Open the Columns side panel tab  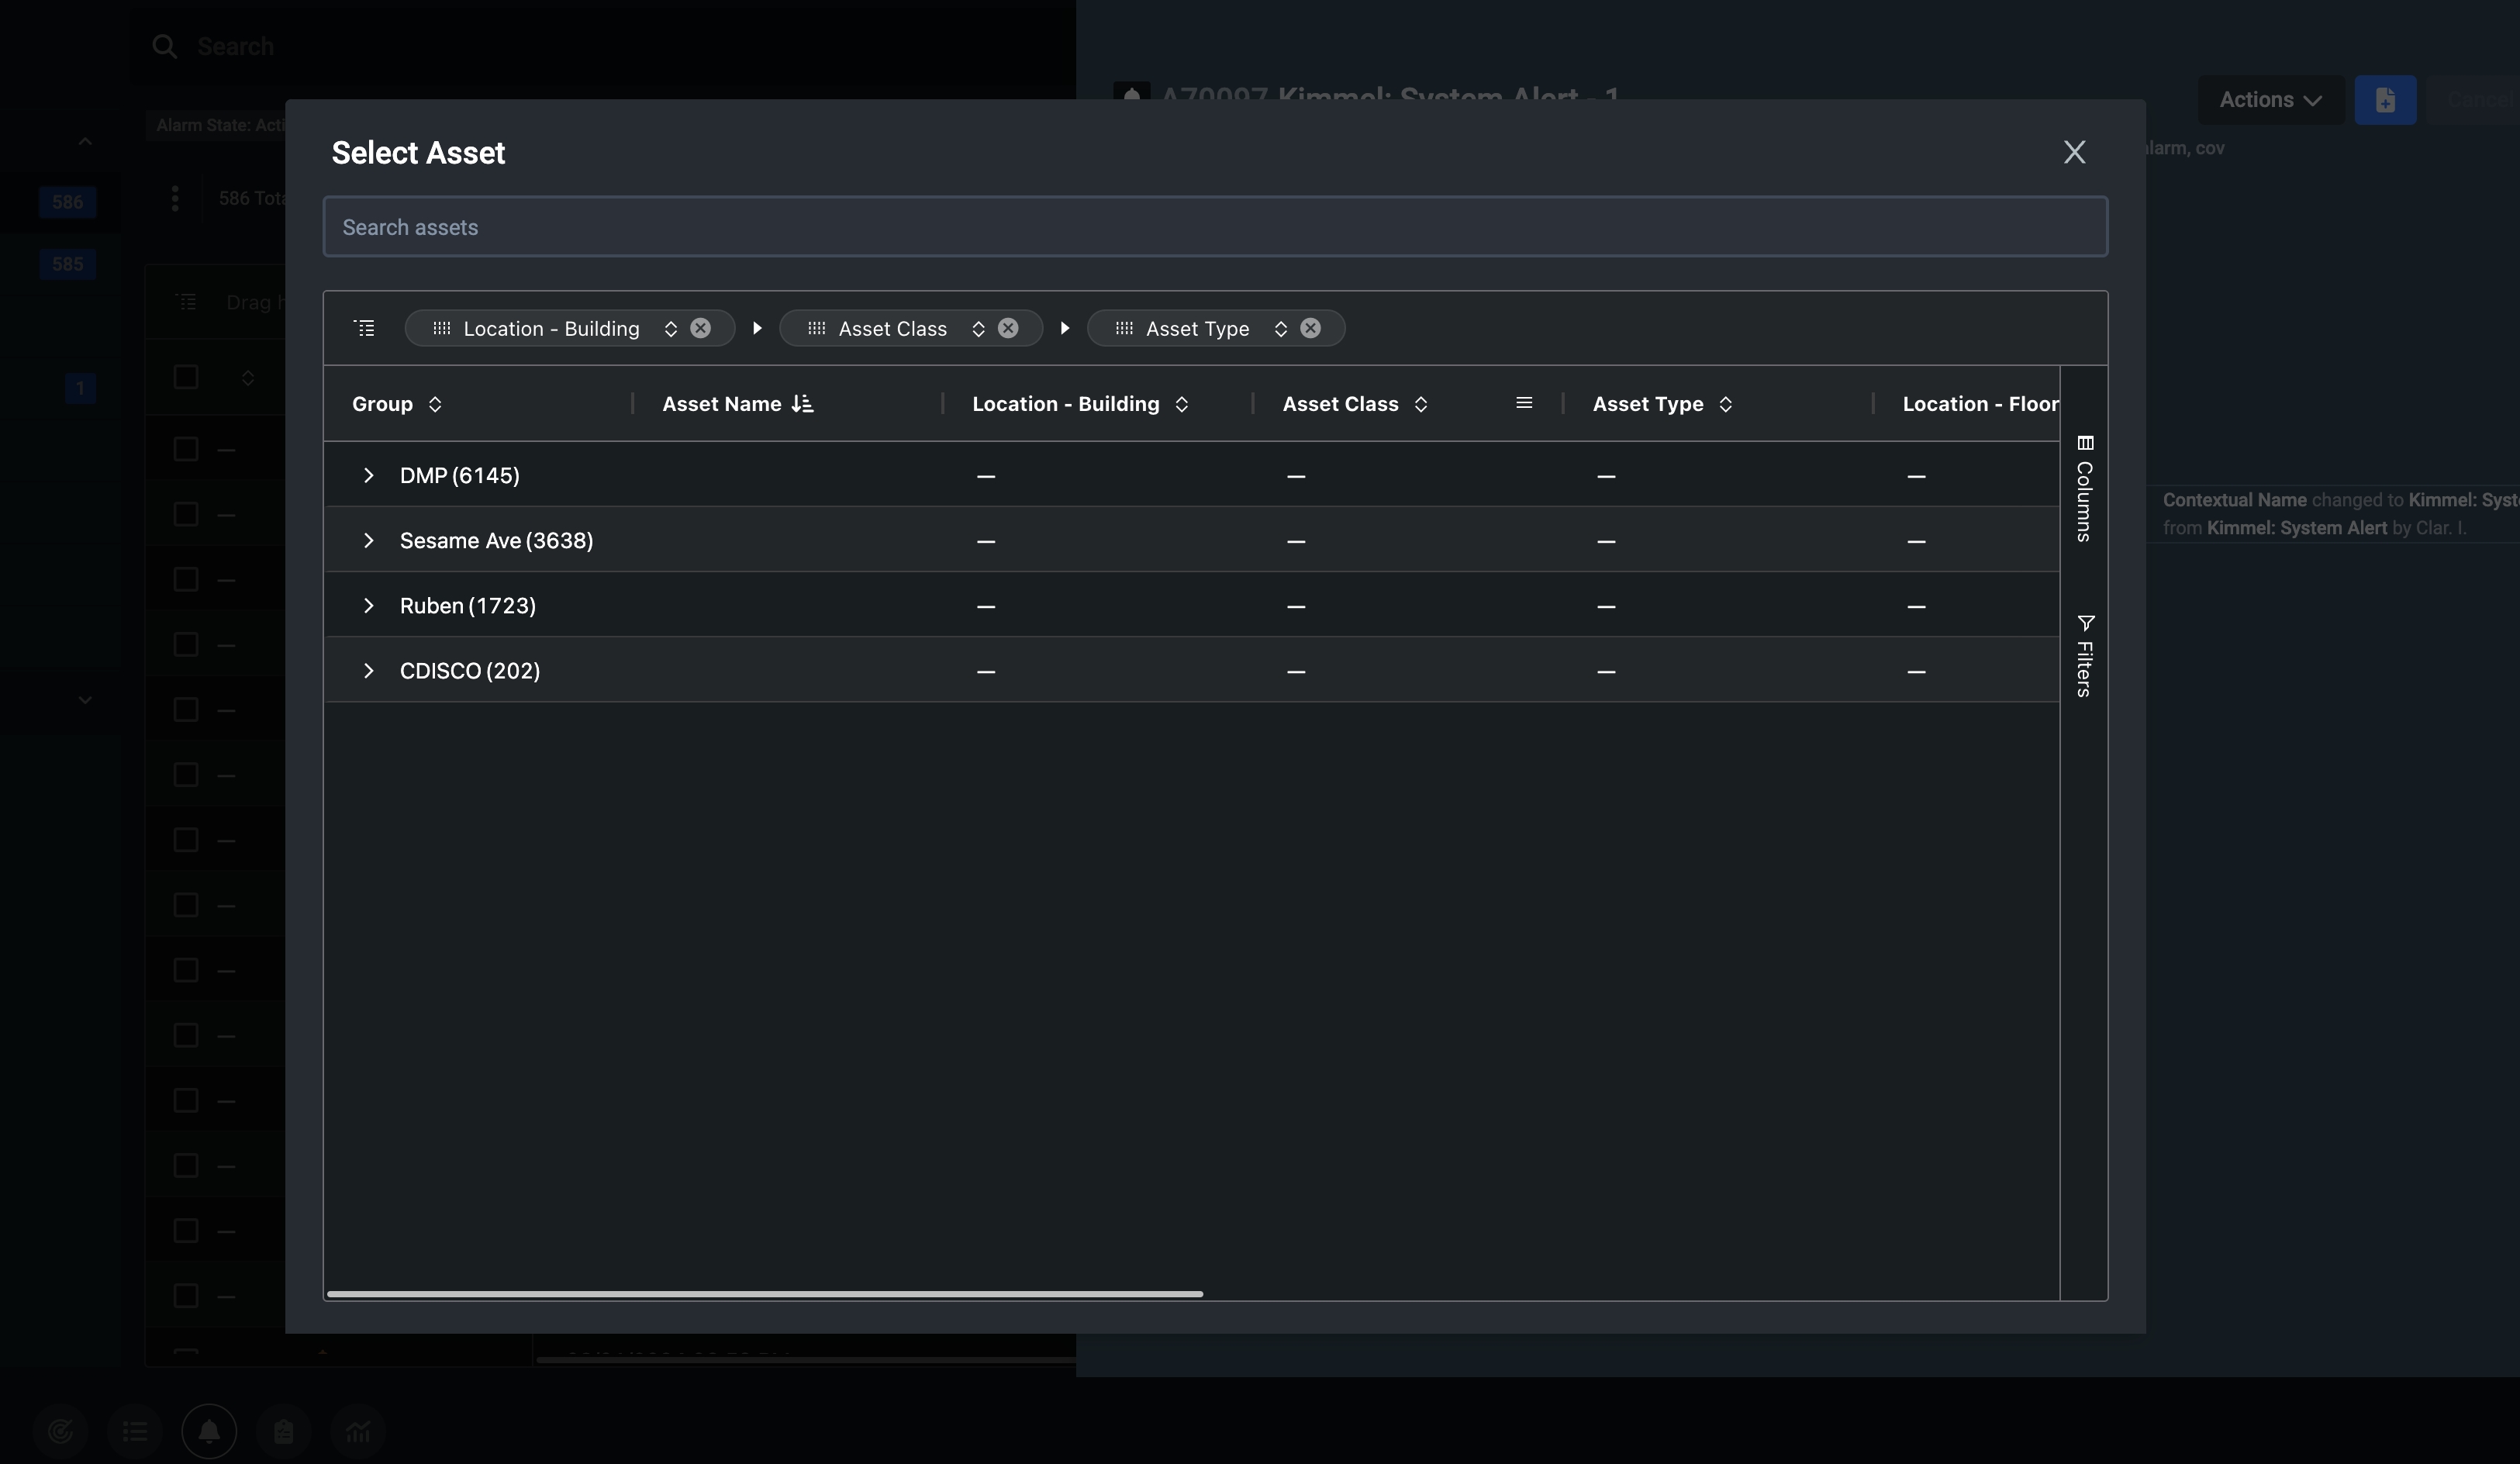pos(2084,489)
